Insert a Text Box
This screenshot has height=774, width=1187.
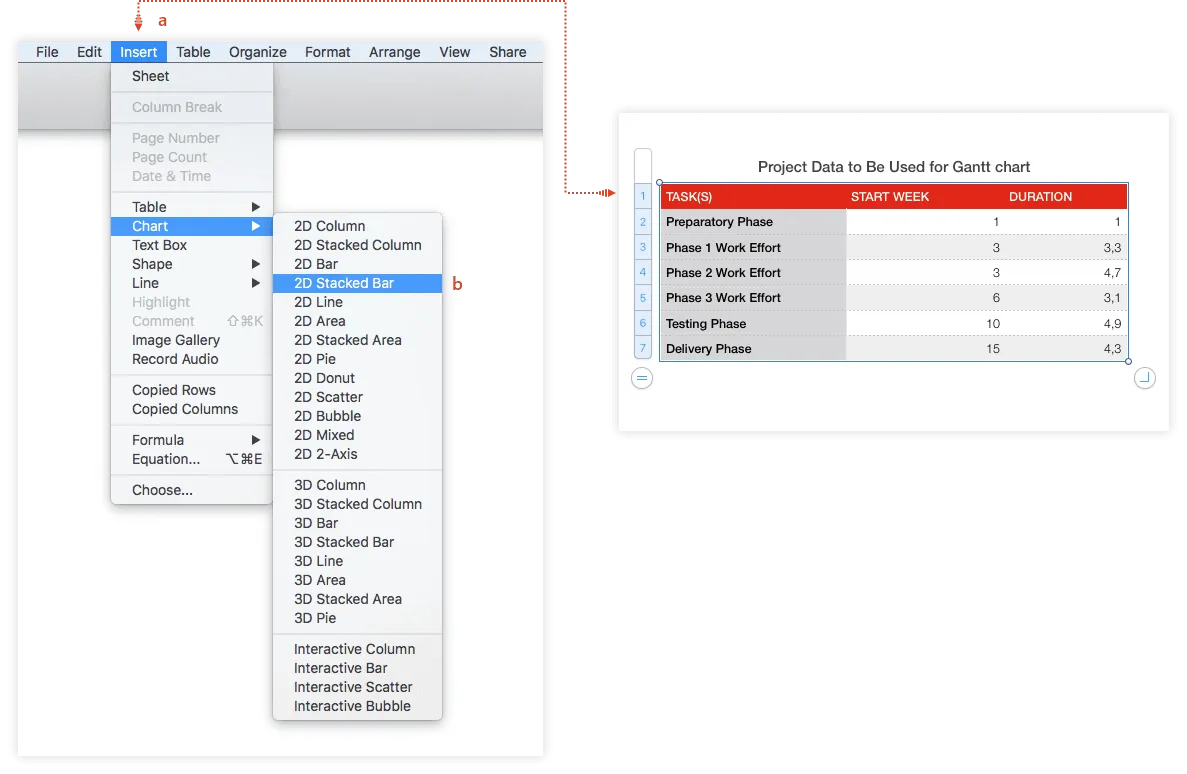pyautogui.click(x=192, y=245)
